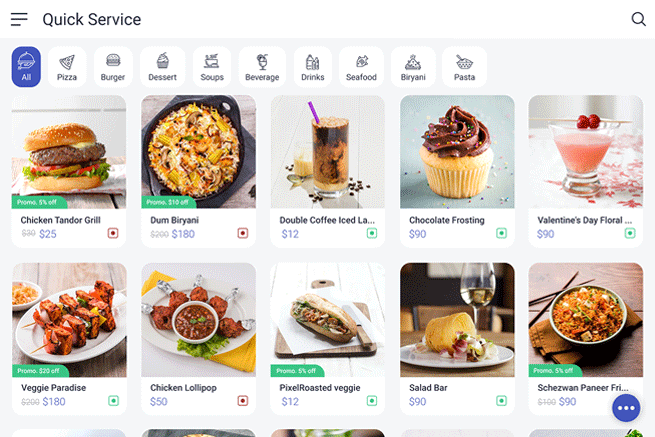
Task: Choose the Soups category icon
Action: point(212,61)
